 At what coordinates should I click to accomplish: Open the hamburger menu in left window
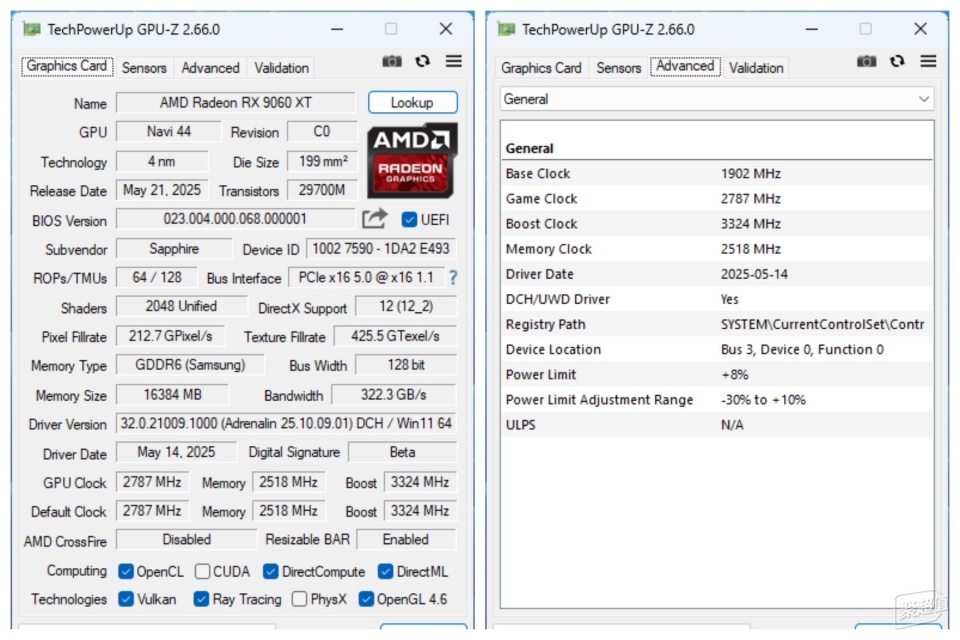tap(454, 61)
